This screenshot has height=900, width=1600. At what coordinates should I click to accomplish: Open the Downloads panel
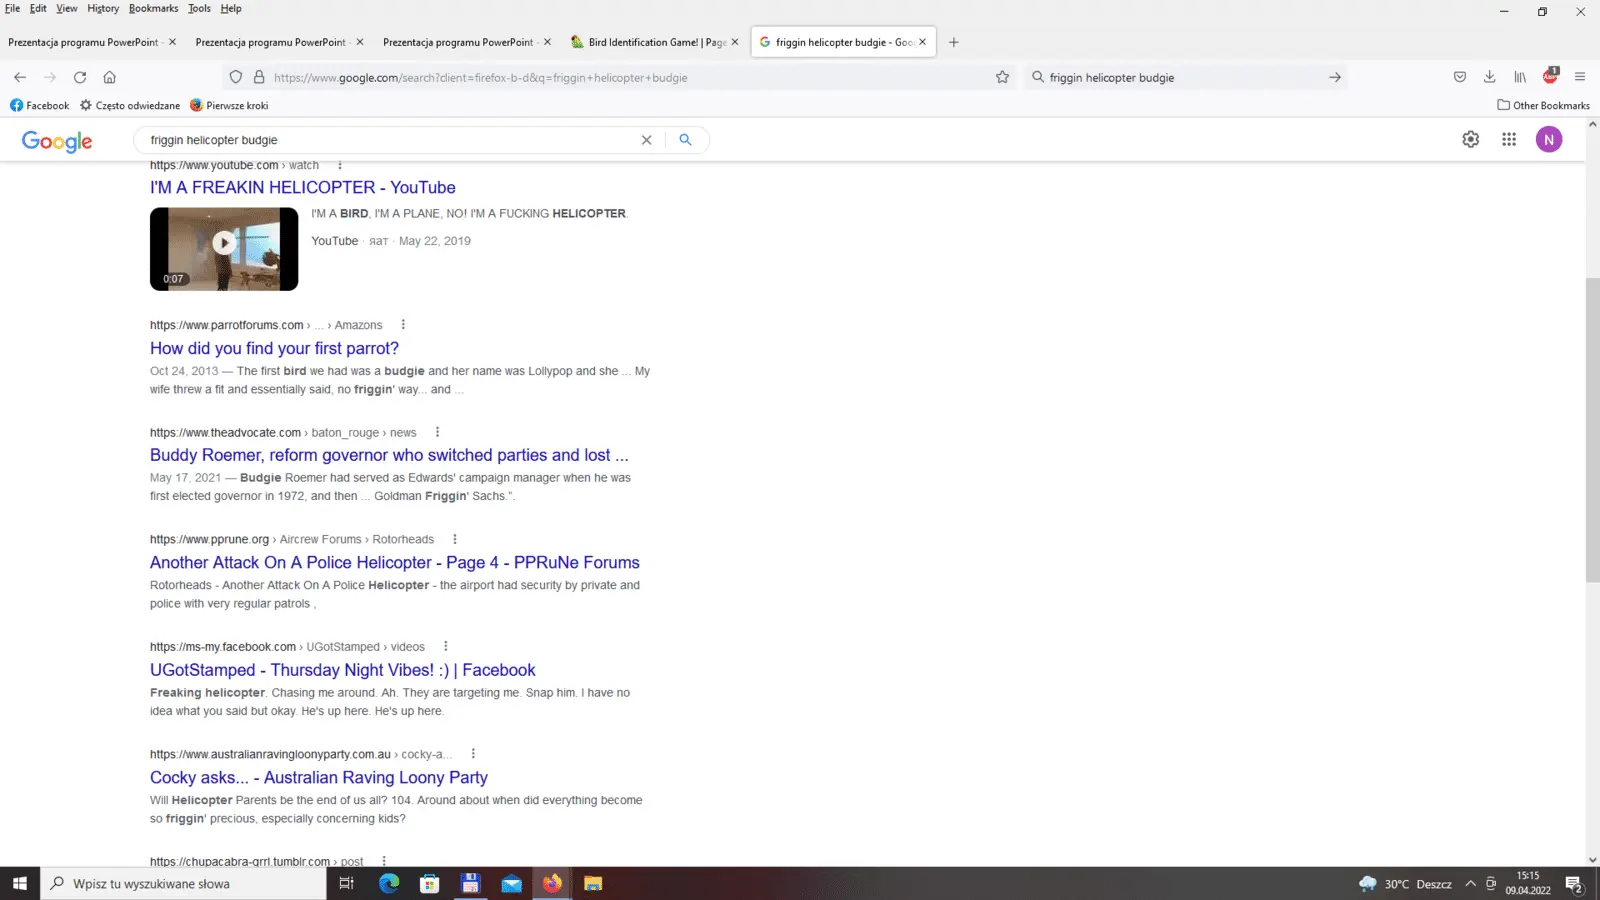tap(1489, 77)
